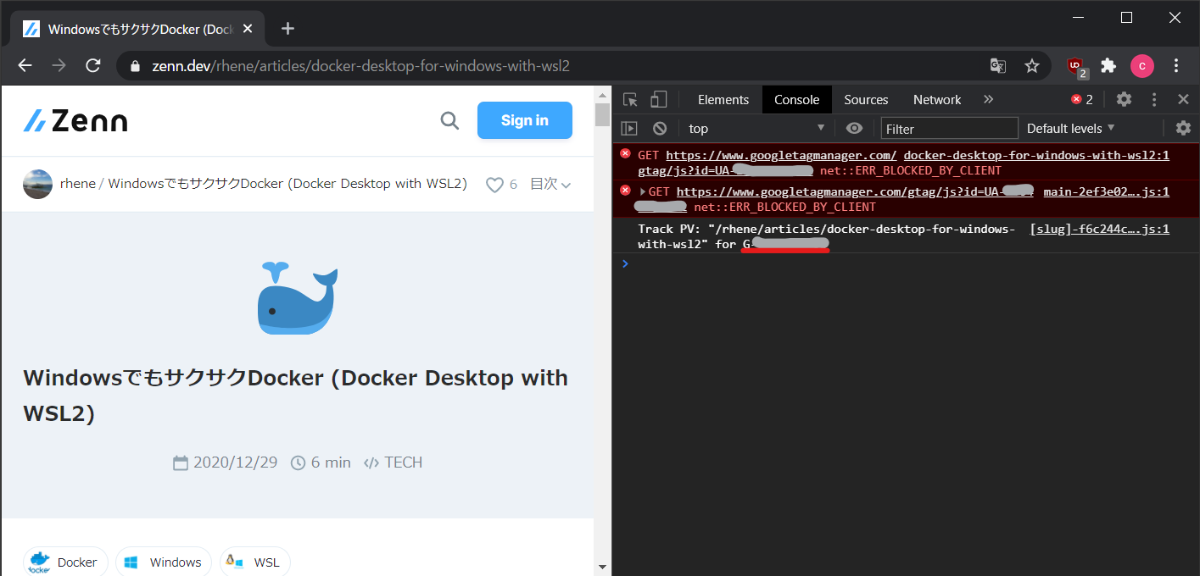Viewport: 1200px width, 576px height.
Task: Open profile avatar C
Action: click(x=1142, y=66)
